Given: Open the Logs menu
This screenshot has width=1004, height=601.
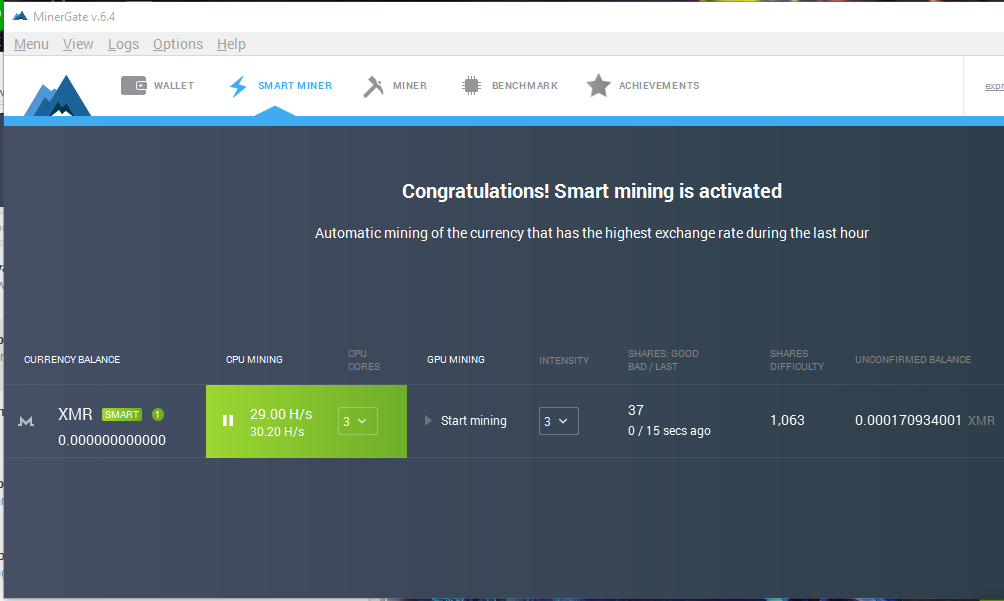Looking at the screenshot, I should (x=123, y=44).
